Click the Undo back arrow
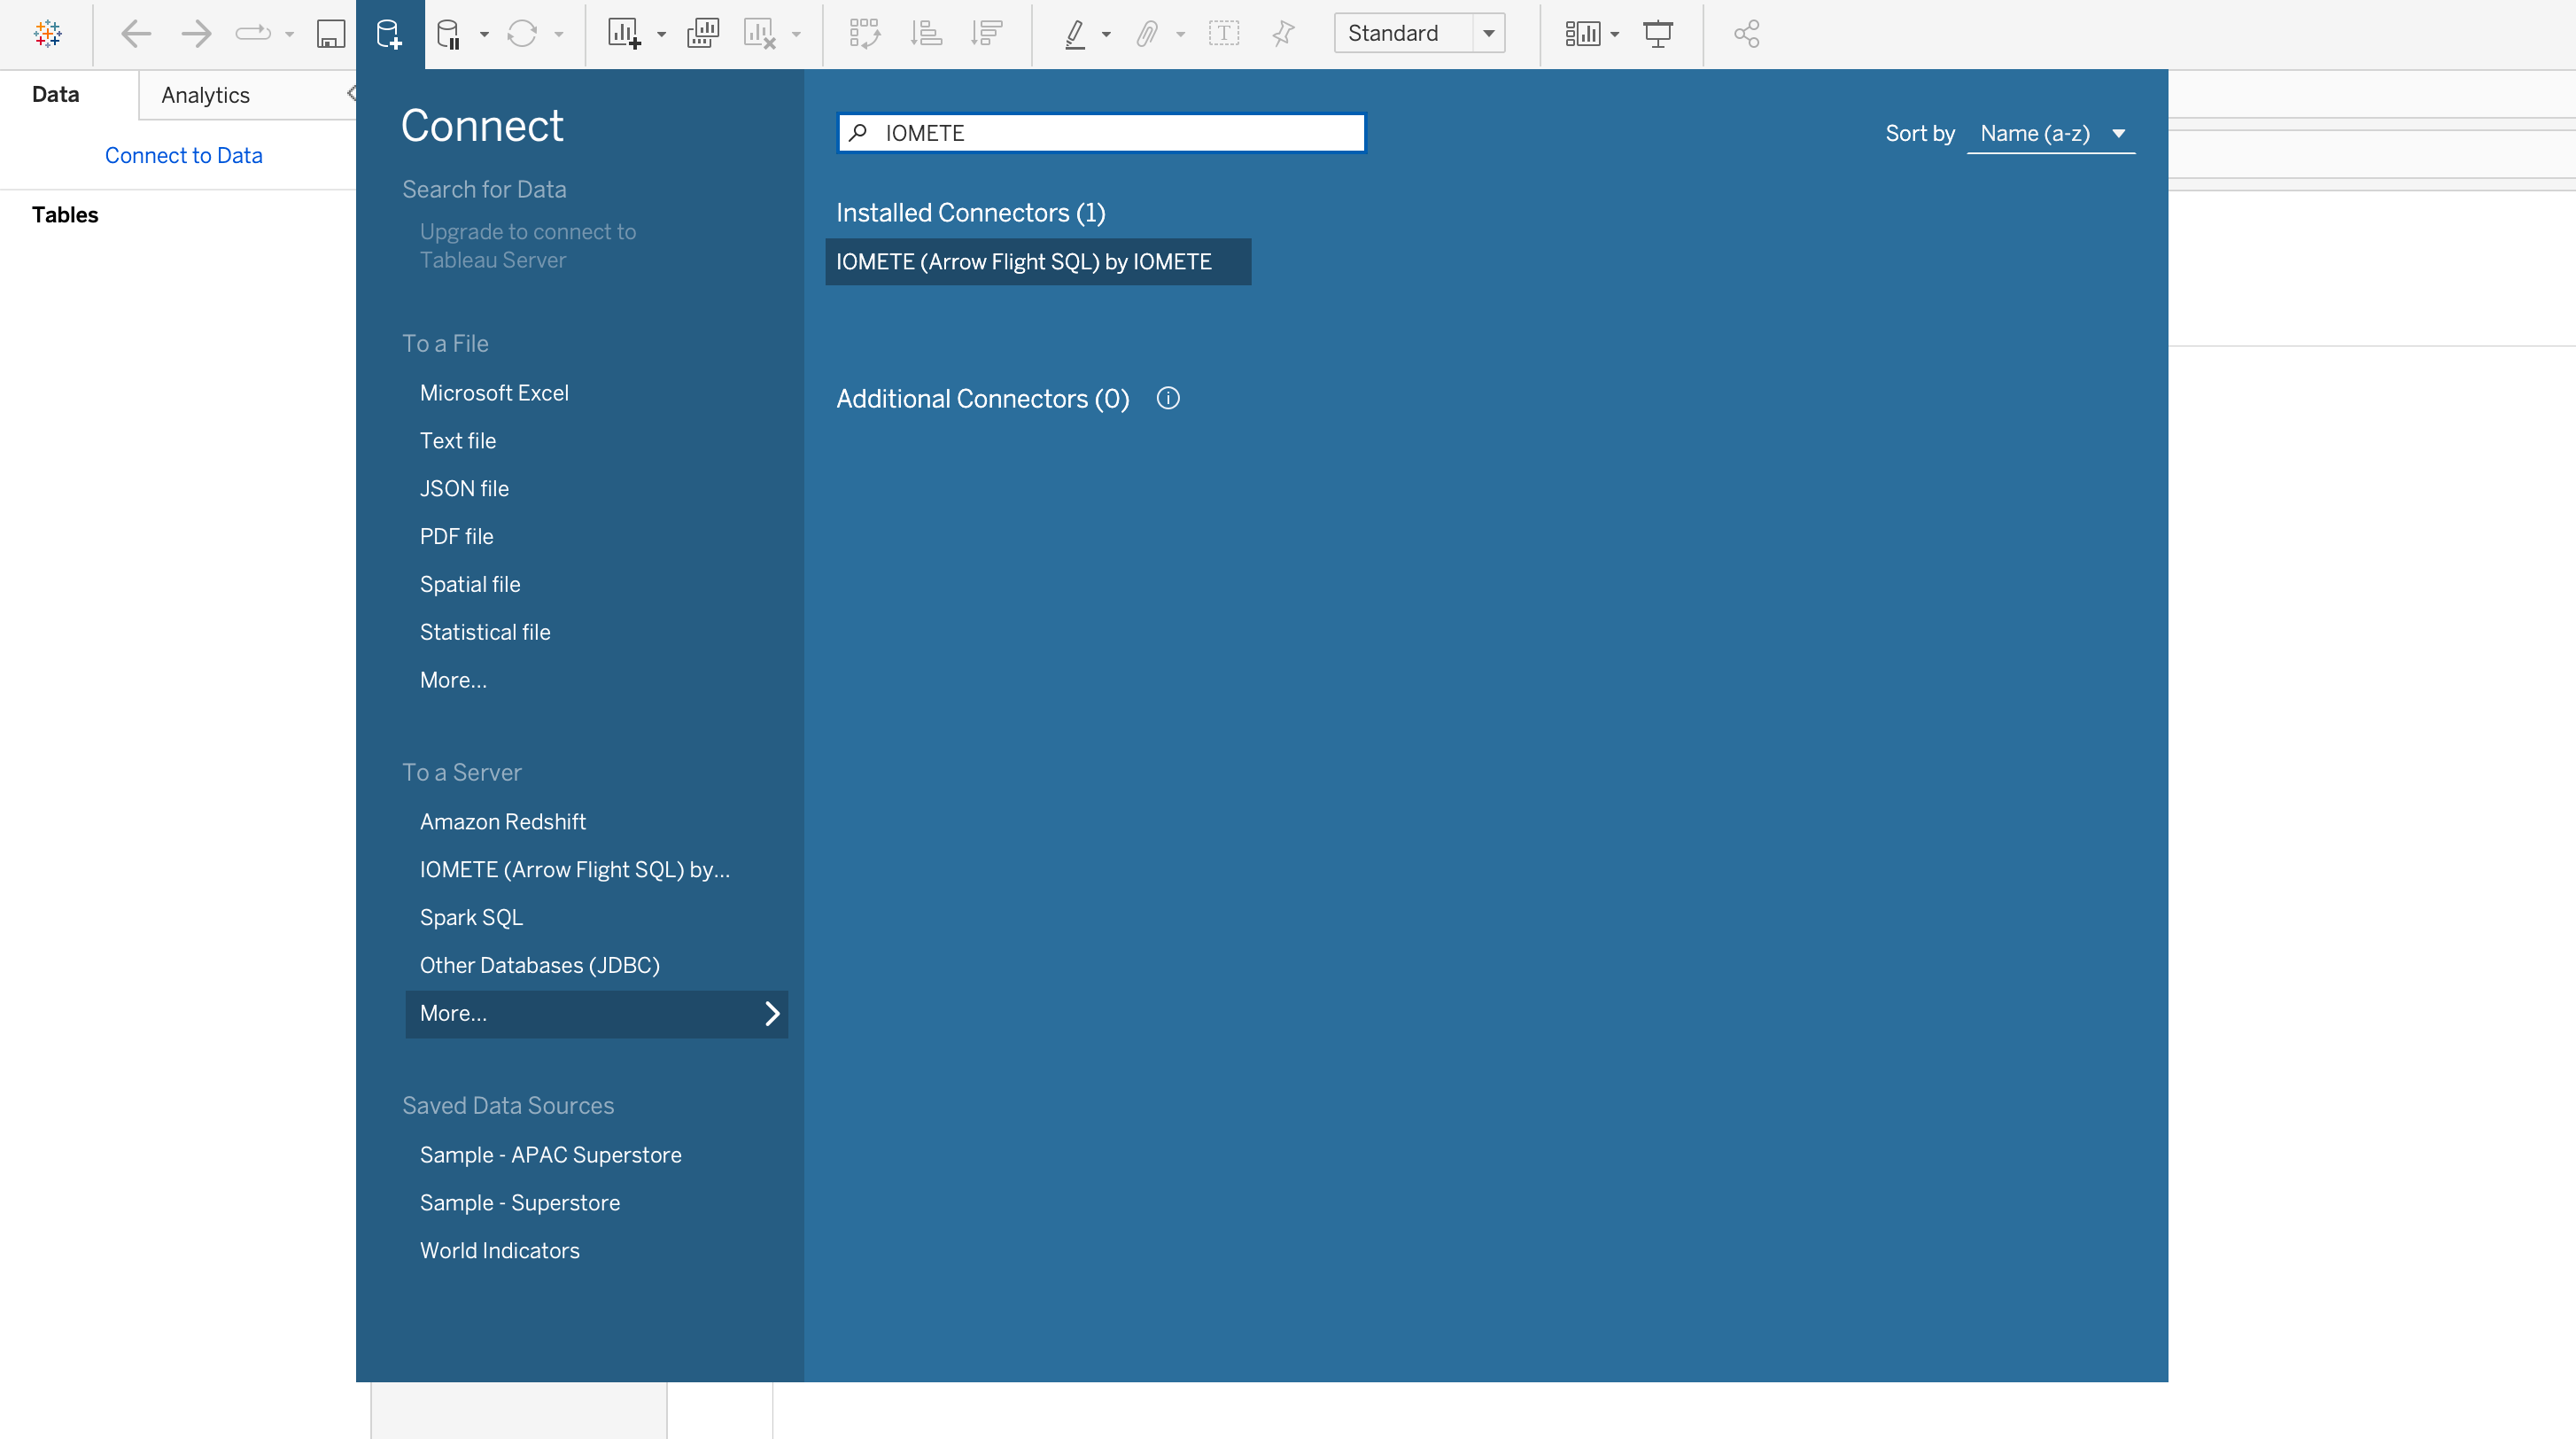 tap(135, 34)
